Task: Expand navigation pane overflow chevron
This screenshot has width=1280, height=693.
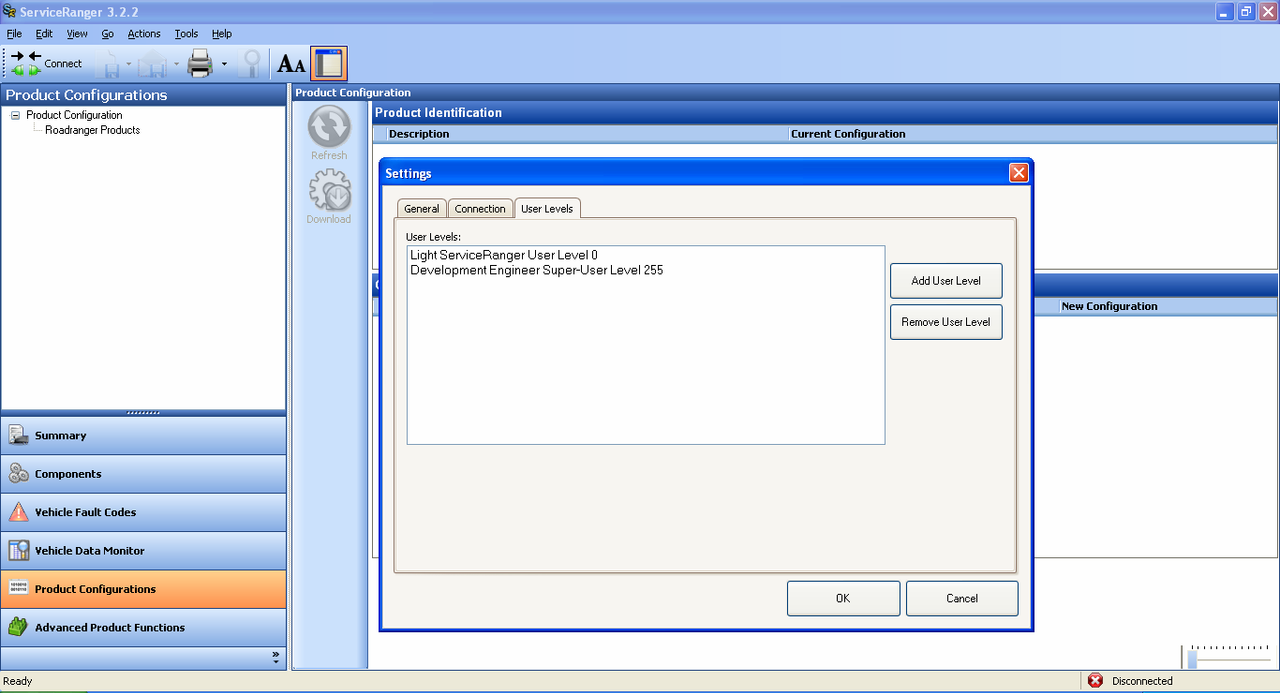Action: tap(276, 658)
